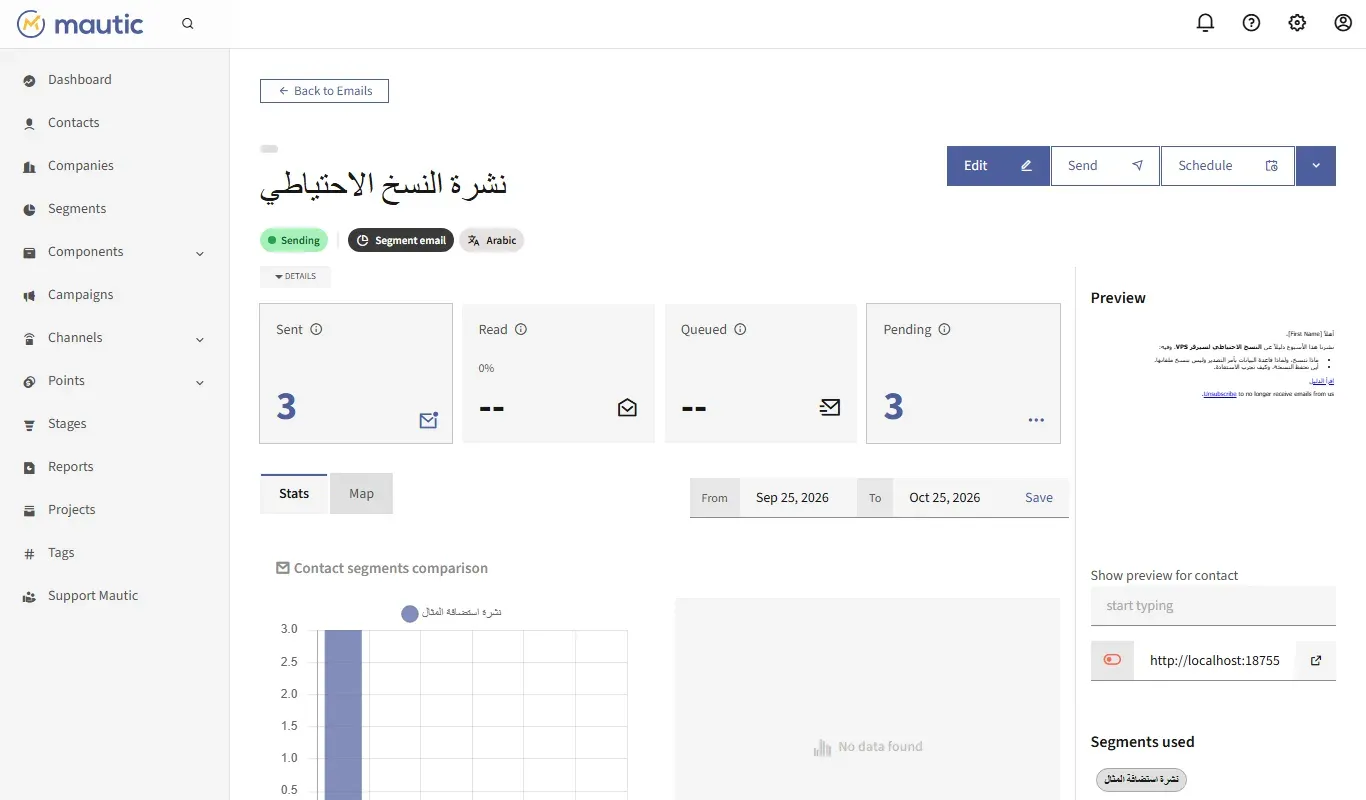Open the notifications bell icon
This screenshot has height=800, width=1366.
[x=1205, y=23]
